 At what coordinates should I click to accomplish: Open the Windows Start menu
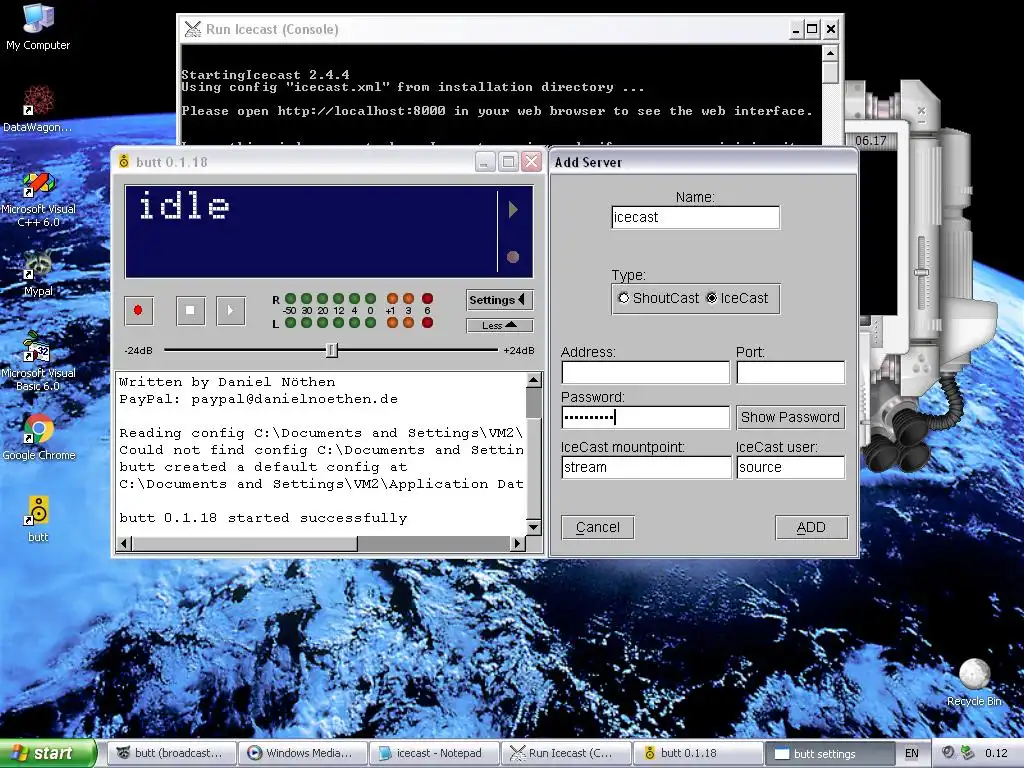click(47, 753)
